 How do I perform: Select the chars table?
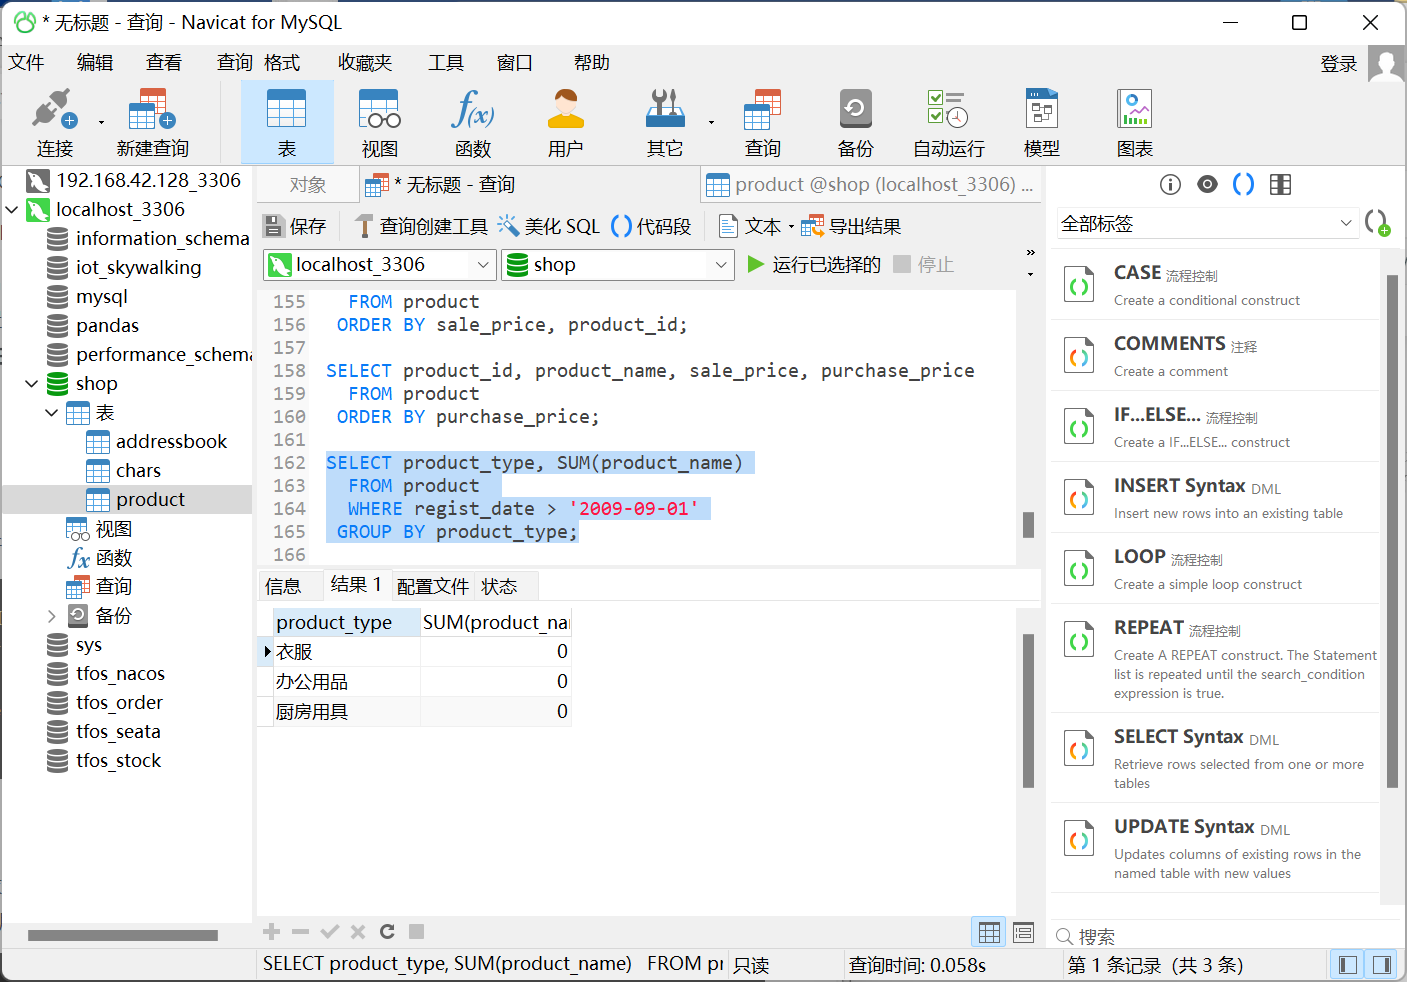click(x=138, y=471)
